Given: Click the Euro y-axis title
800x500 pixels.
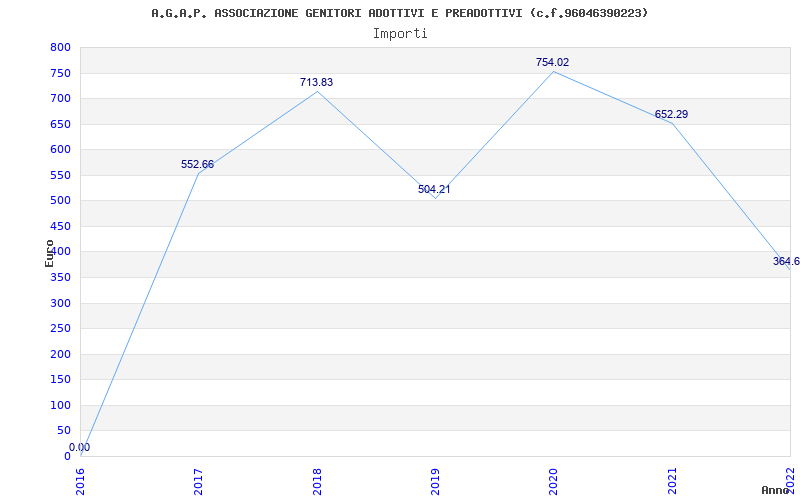Looking at the screenshot, I should (49, 253).
